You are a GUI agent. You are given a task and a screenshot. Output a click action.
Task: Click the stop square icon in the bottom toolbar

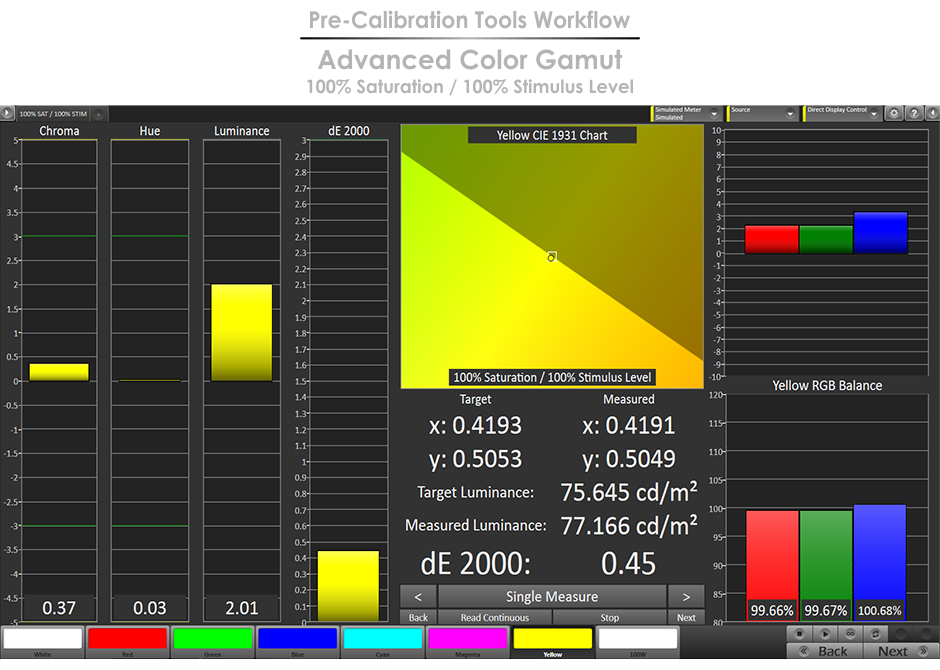[800, 633]
